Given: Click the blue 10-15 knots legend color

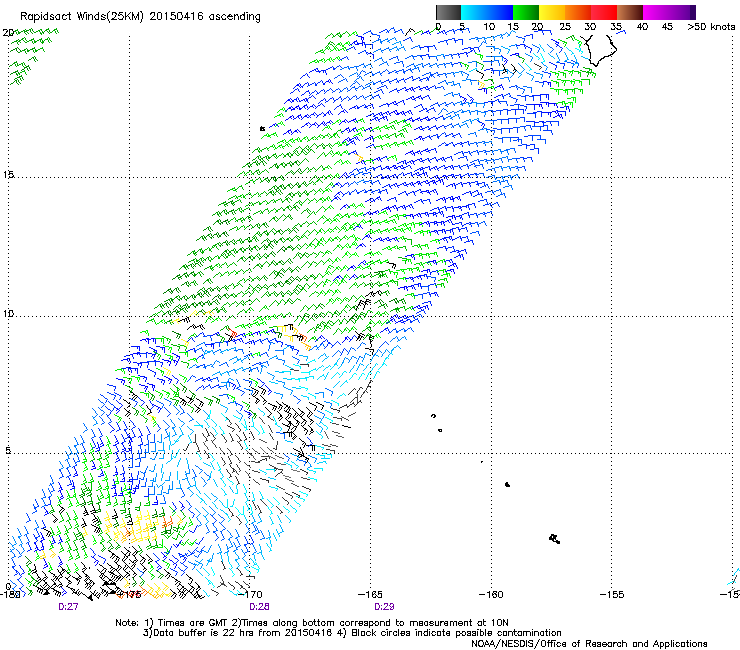Looking at the screenshot, I should [x=500, y=12].
